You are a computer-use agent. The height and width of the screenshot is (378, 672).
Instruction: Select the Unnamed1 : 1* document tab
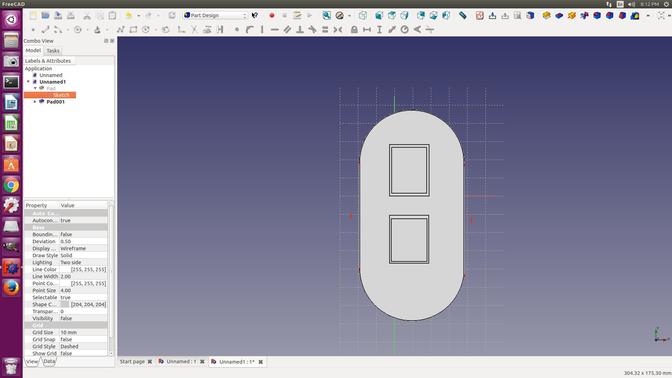(237, 362)
